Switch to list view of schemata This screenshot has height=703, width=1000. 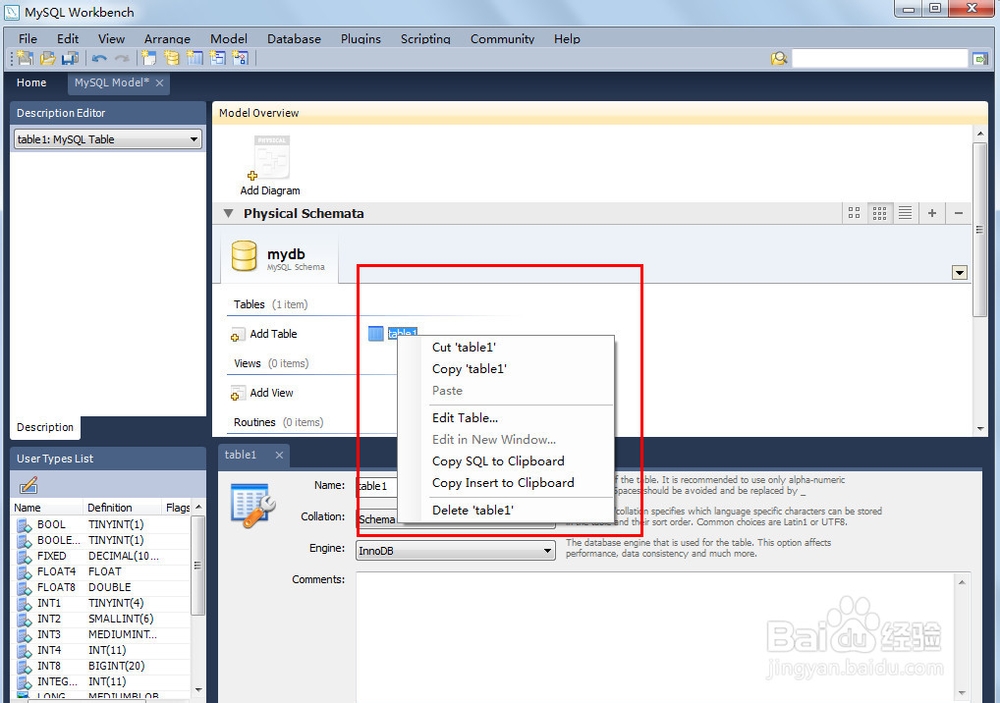(x=905, y=213)
